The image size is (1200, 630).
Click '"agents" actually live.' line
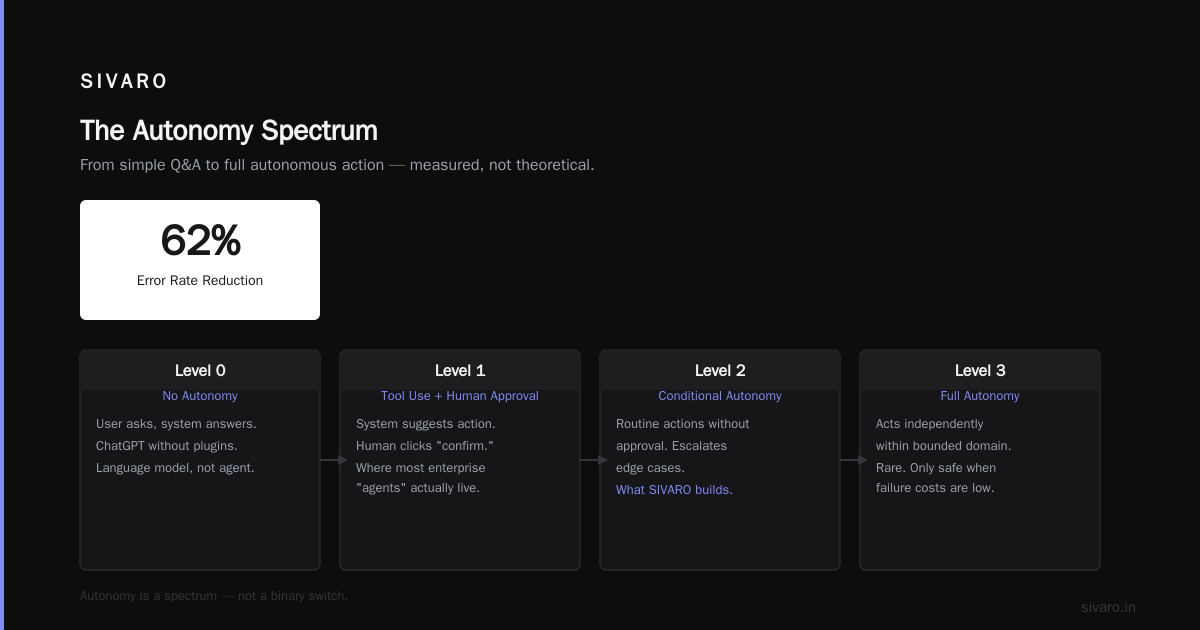tap(418, 488)
